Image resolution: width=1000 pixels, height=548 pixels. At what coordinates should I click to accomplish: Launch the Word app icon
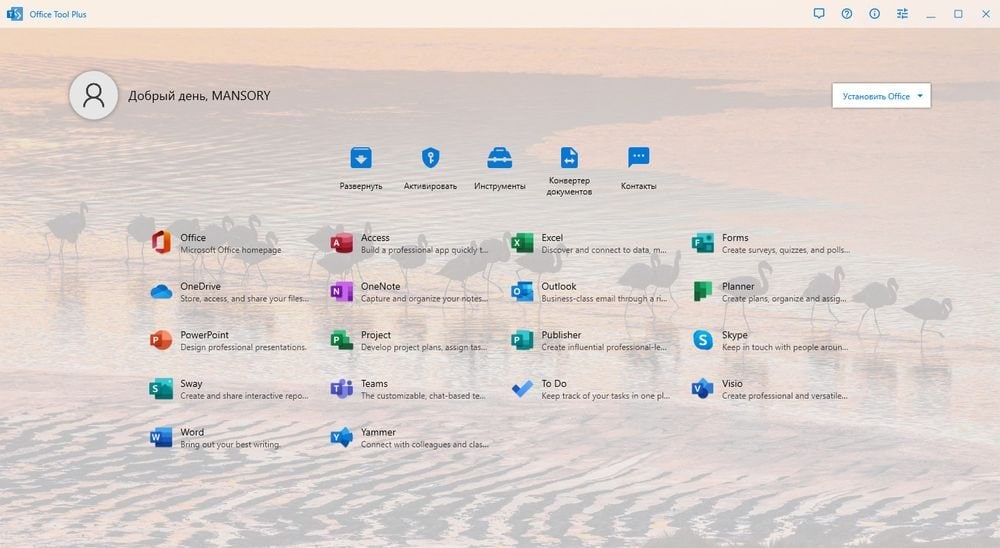[x=161, y=438]
